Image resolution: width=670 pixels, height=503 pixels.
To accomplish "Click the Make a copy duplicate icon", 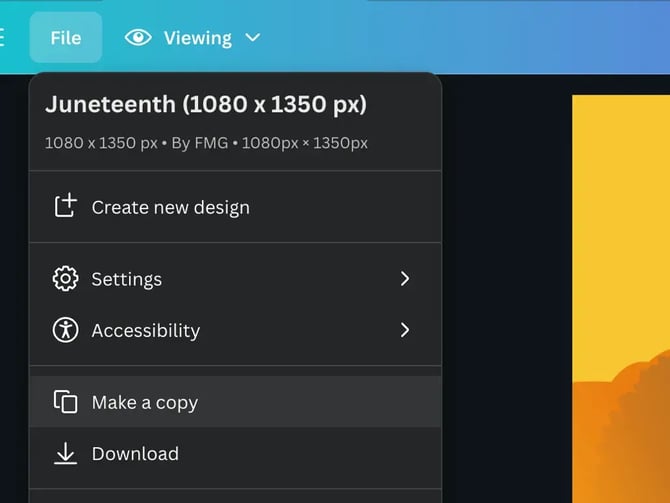I will coord(65,402).
